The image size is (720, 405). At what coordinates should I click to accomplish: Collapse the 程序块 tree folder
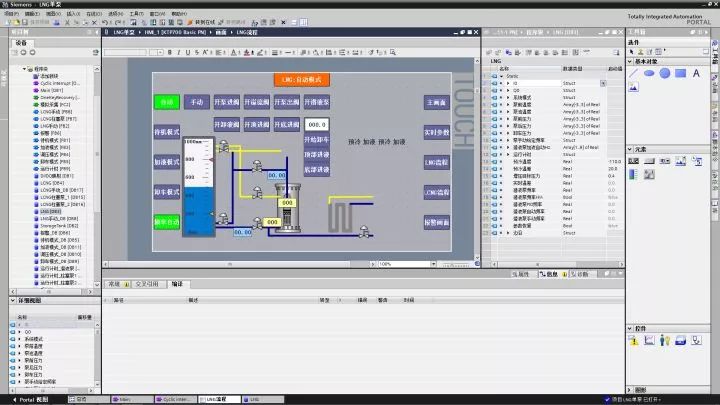[26, 69]
